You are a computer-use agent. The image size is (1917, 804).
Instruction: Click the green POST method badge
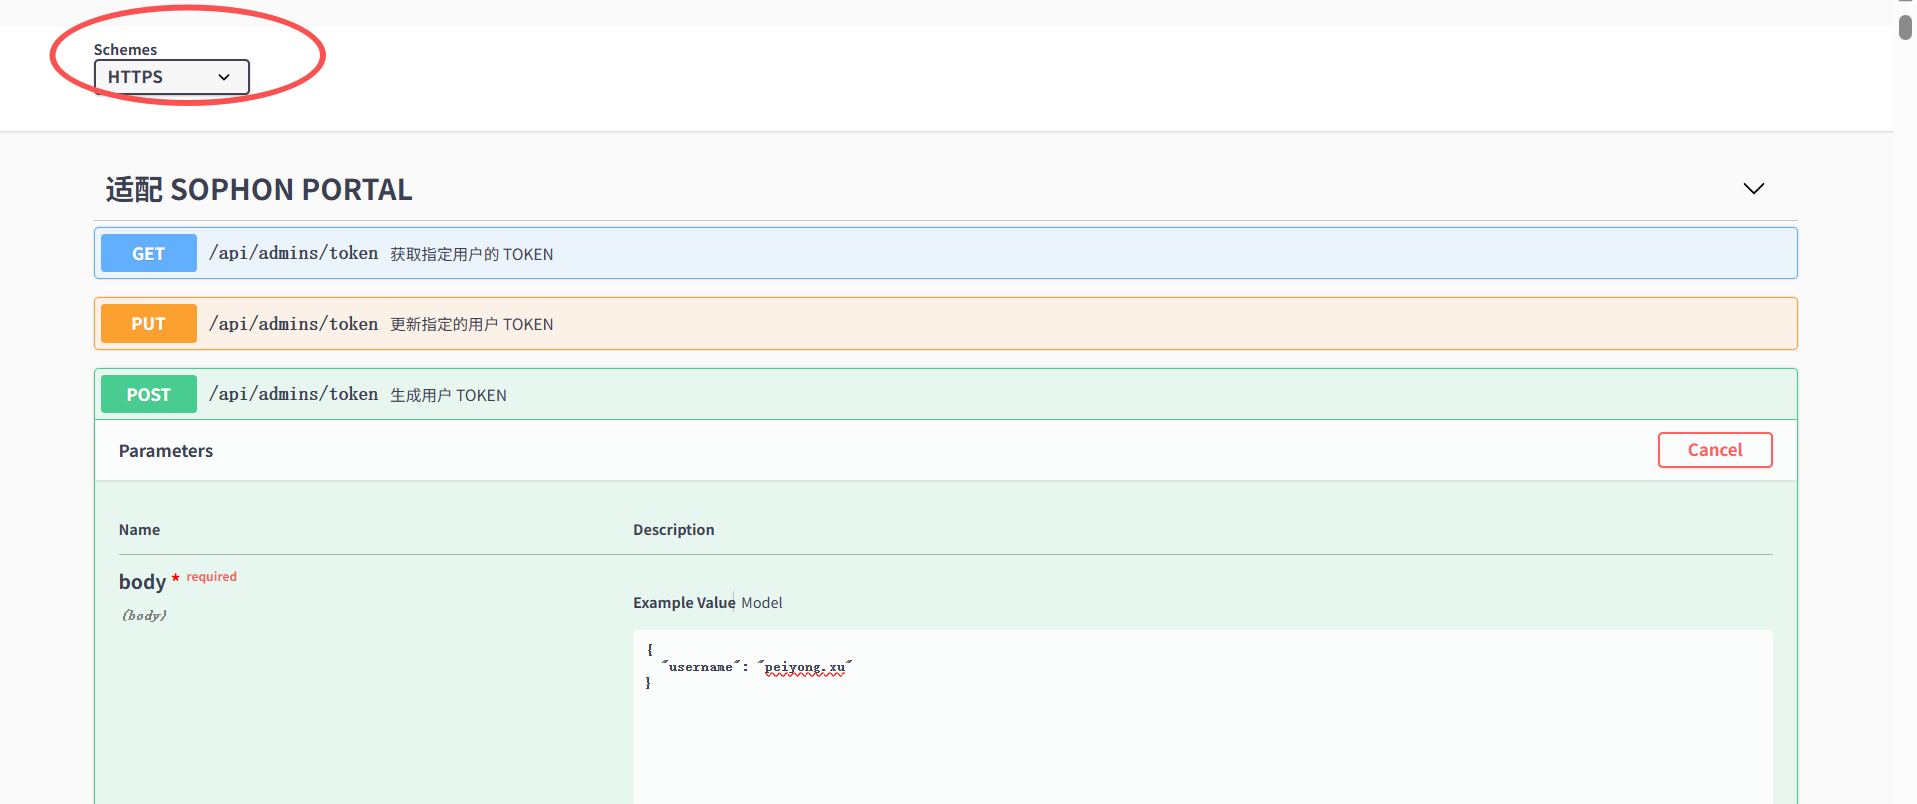148,395
